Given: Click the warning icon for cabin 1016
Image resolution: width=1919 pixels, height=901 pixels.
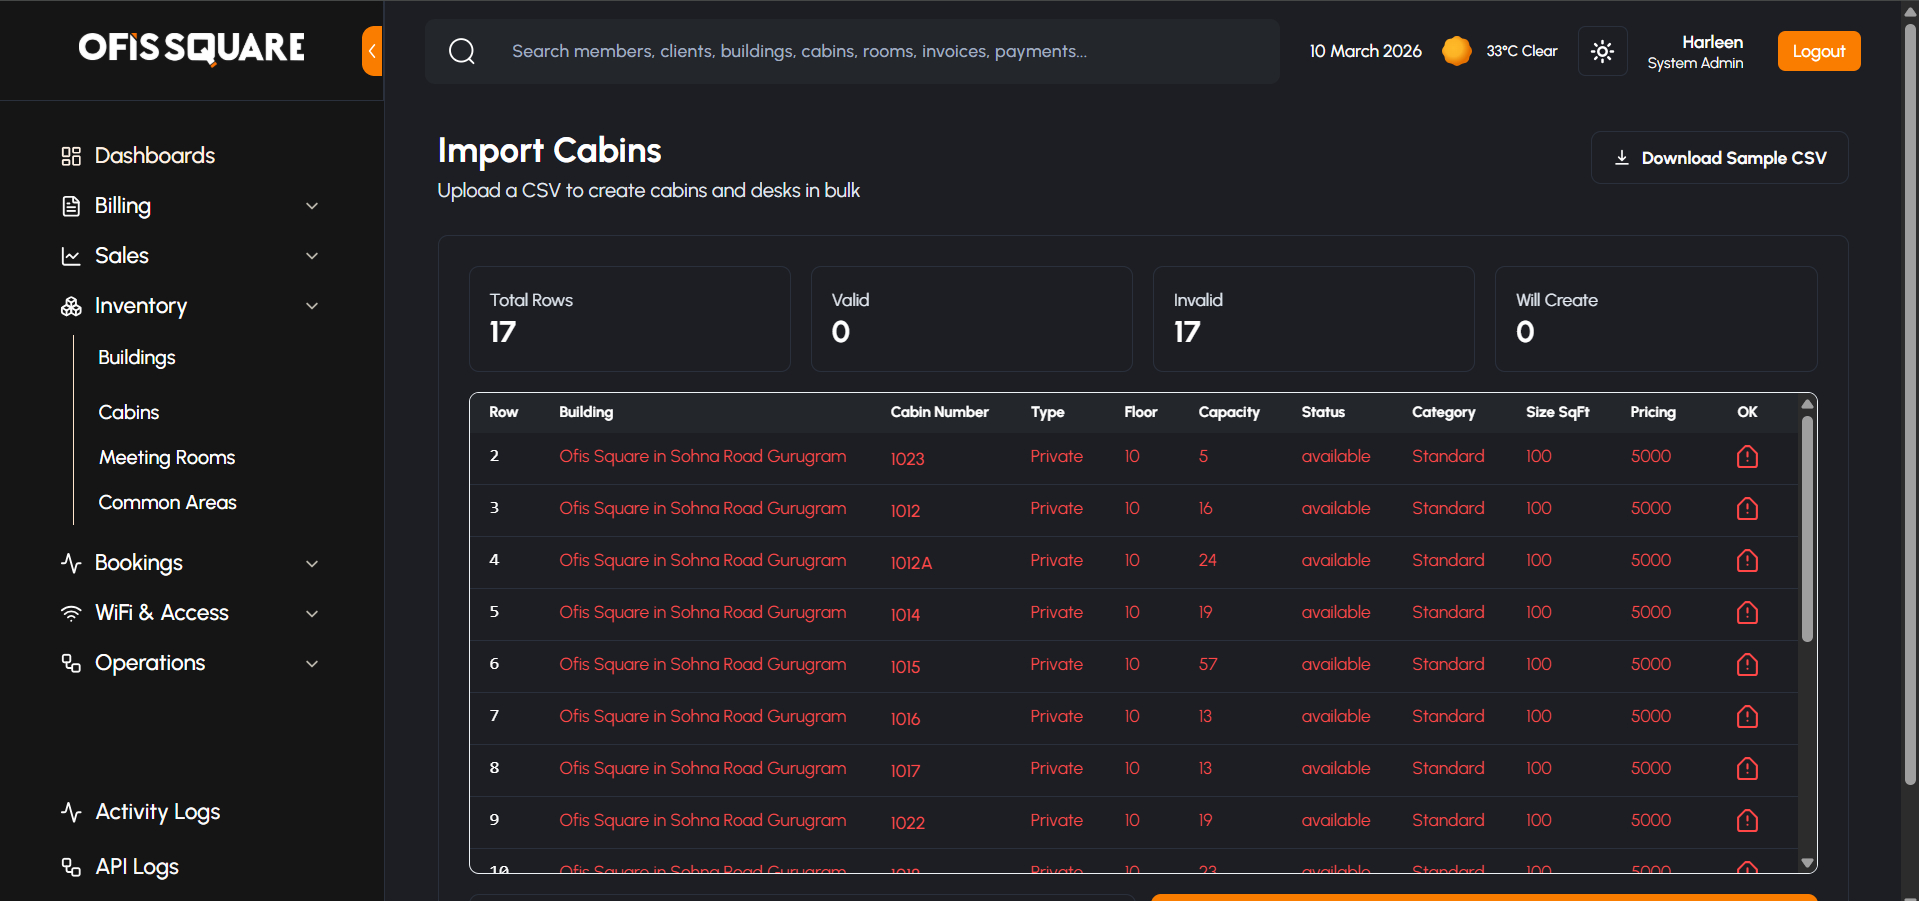Looking at the screenshot, I should click(1747, 717).
